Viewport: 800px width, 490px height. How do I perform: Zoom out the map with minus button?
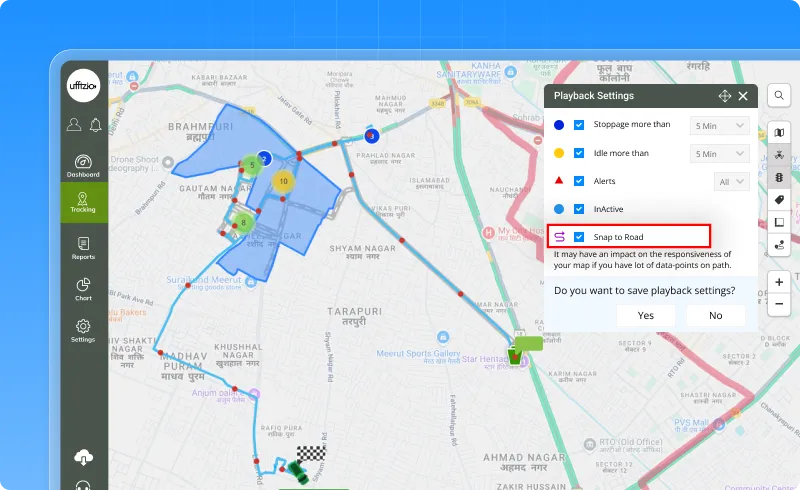779,305
